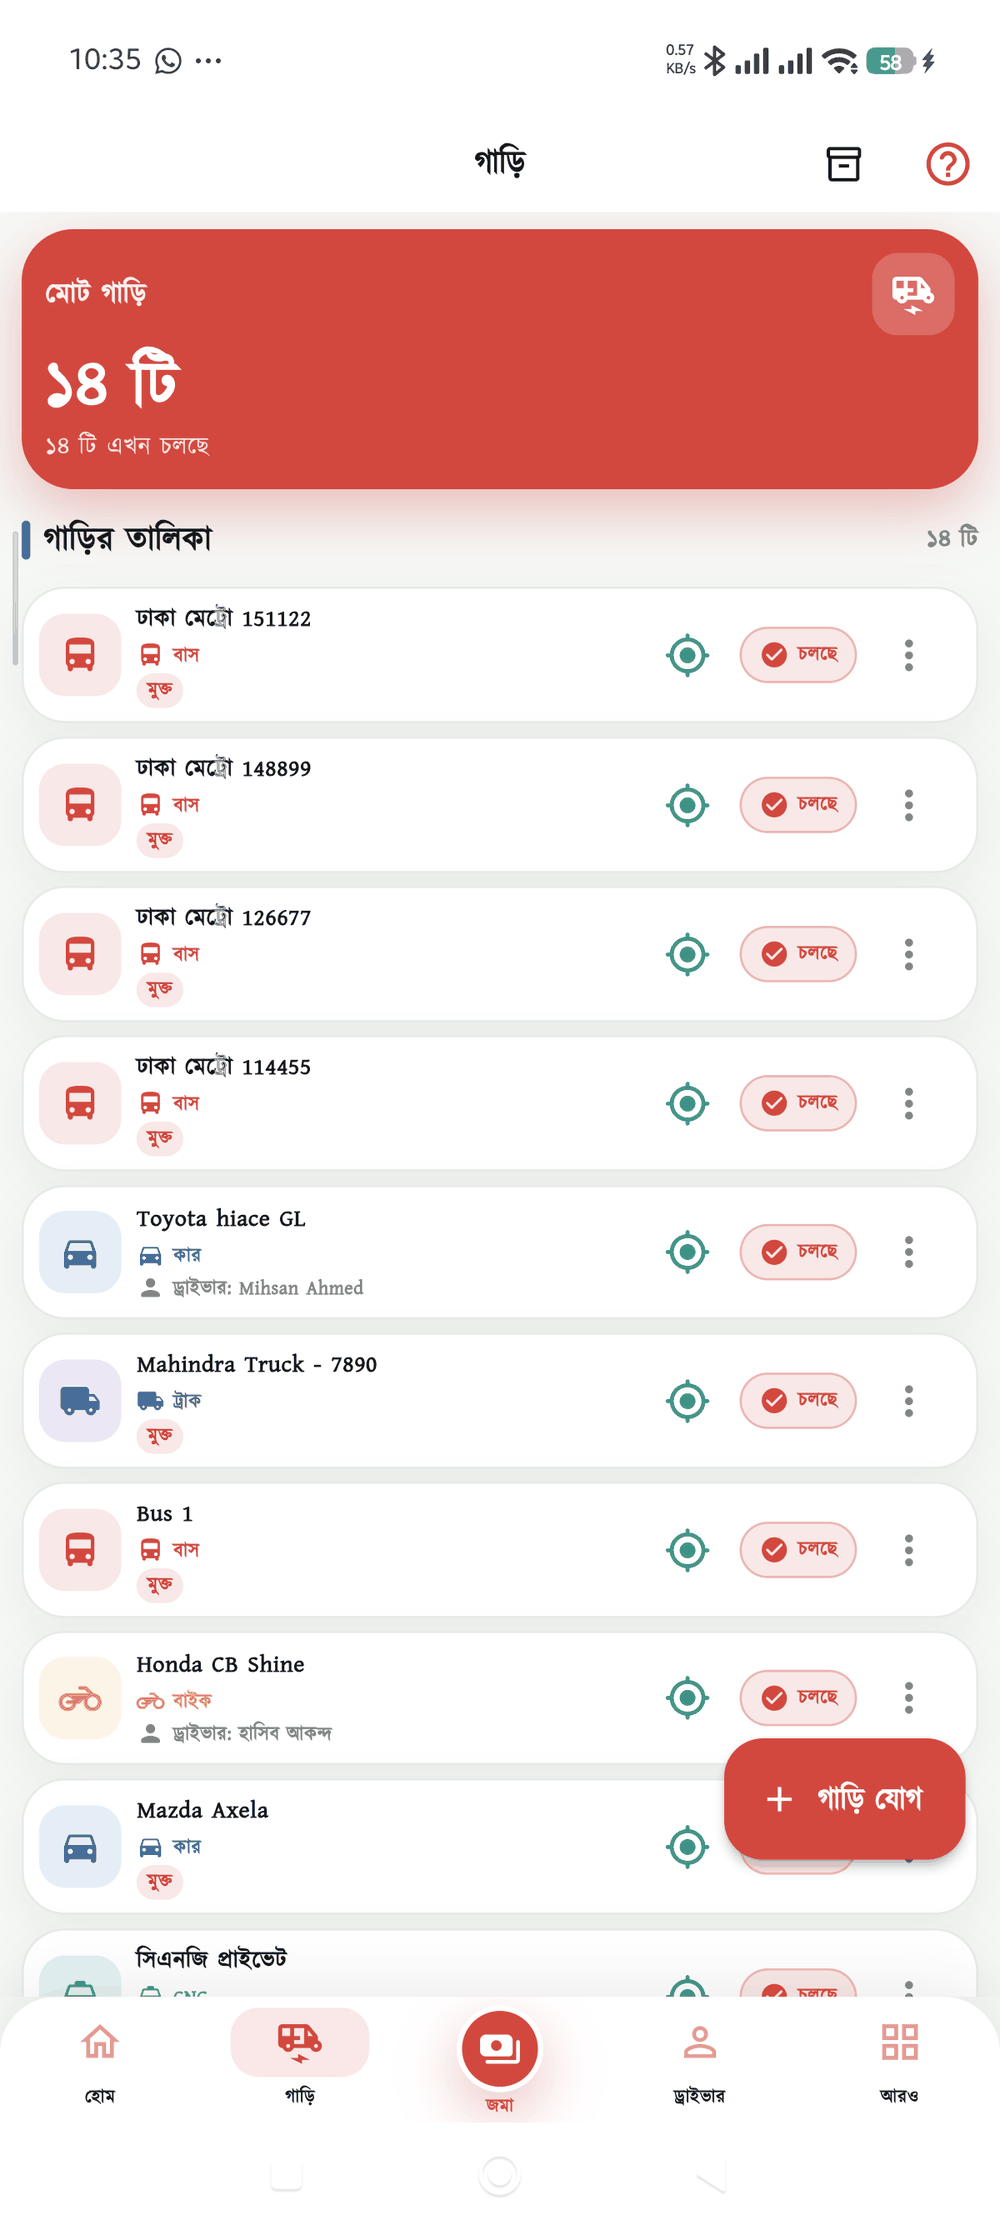Image resolution: width=1000 pixels, height=2225 pixels.
Task: Click the Mazda Axela location target icon
Action: coord(687,1847)
